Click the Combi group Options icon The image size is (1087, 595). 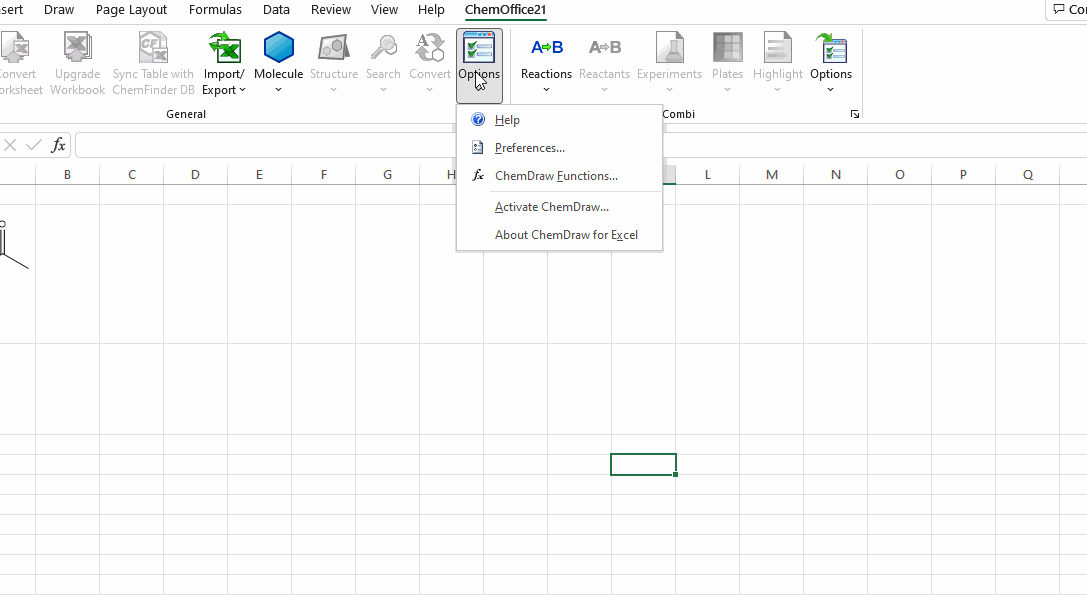(x=831, y=47)
